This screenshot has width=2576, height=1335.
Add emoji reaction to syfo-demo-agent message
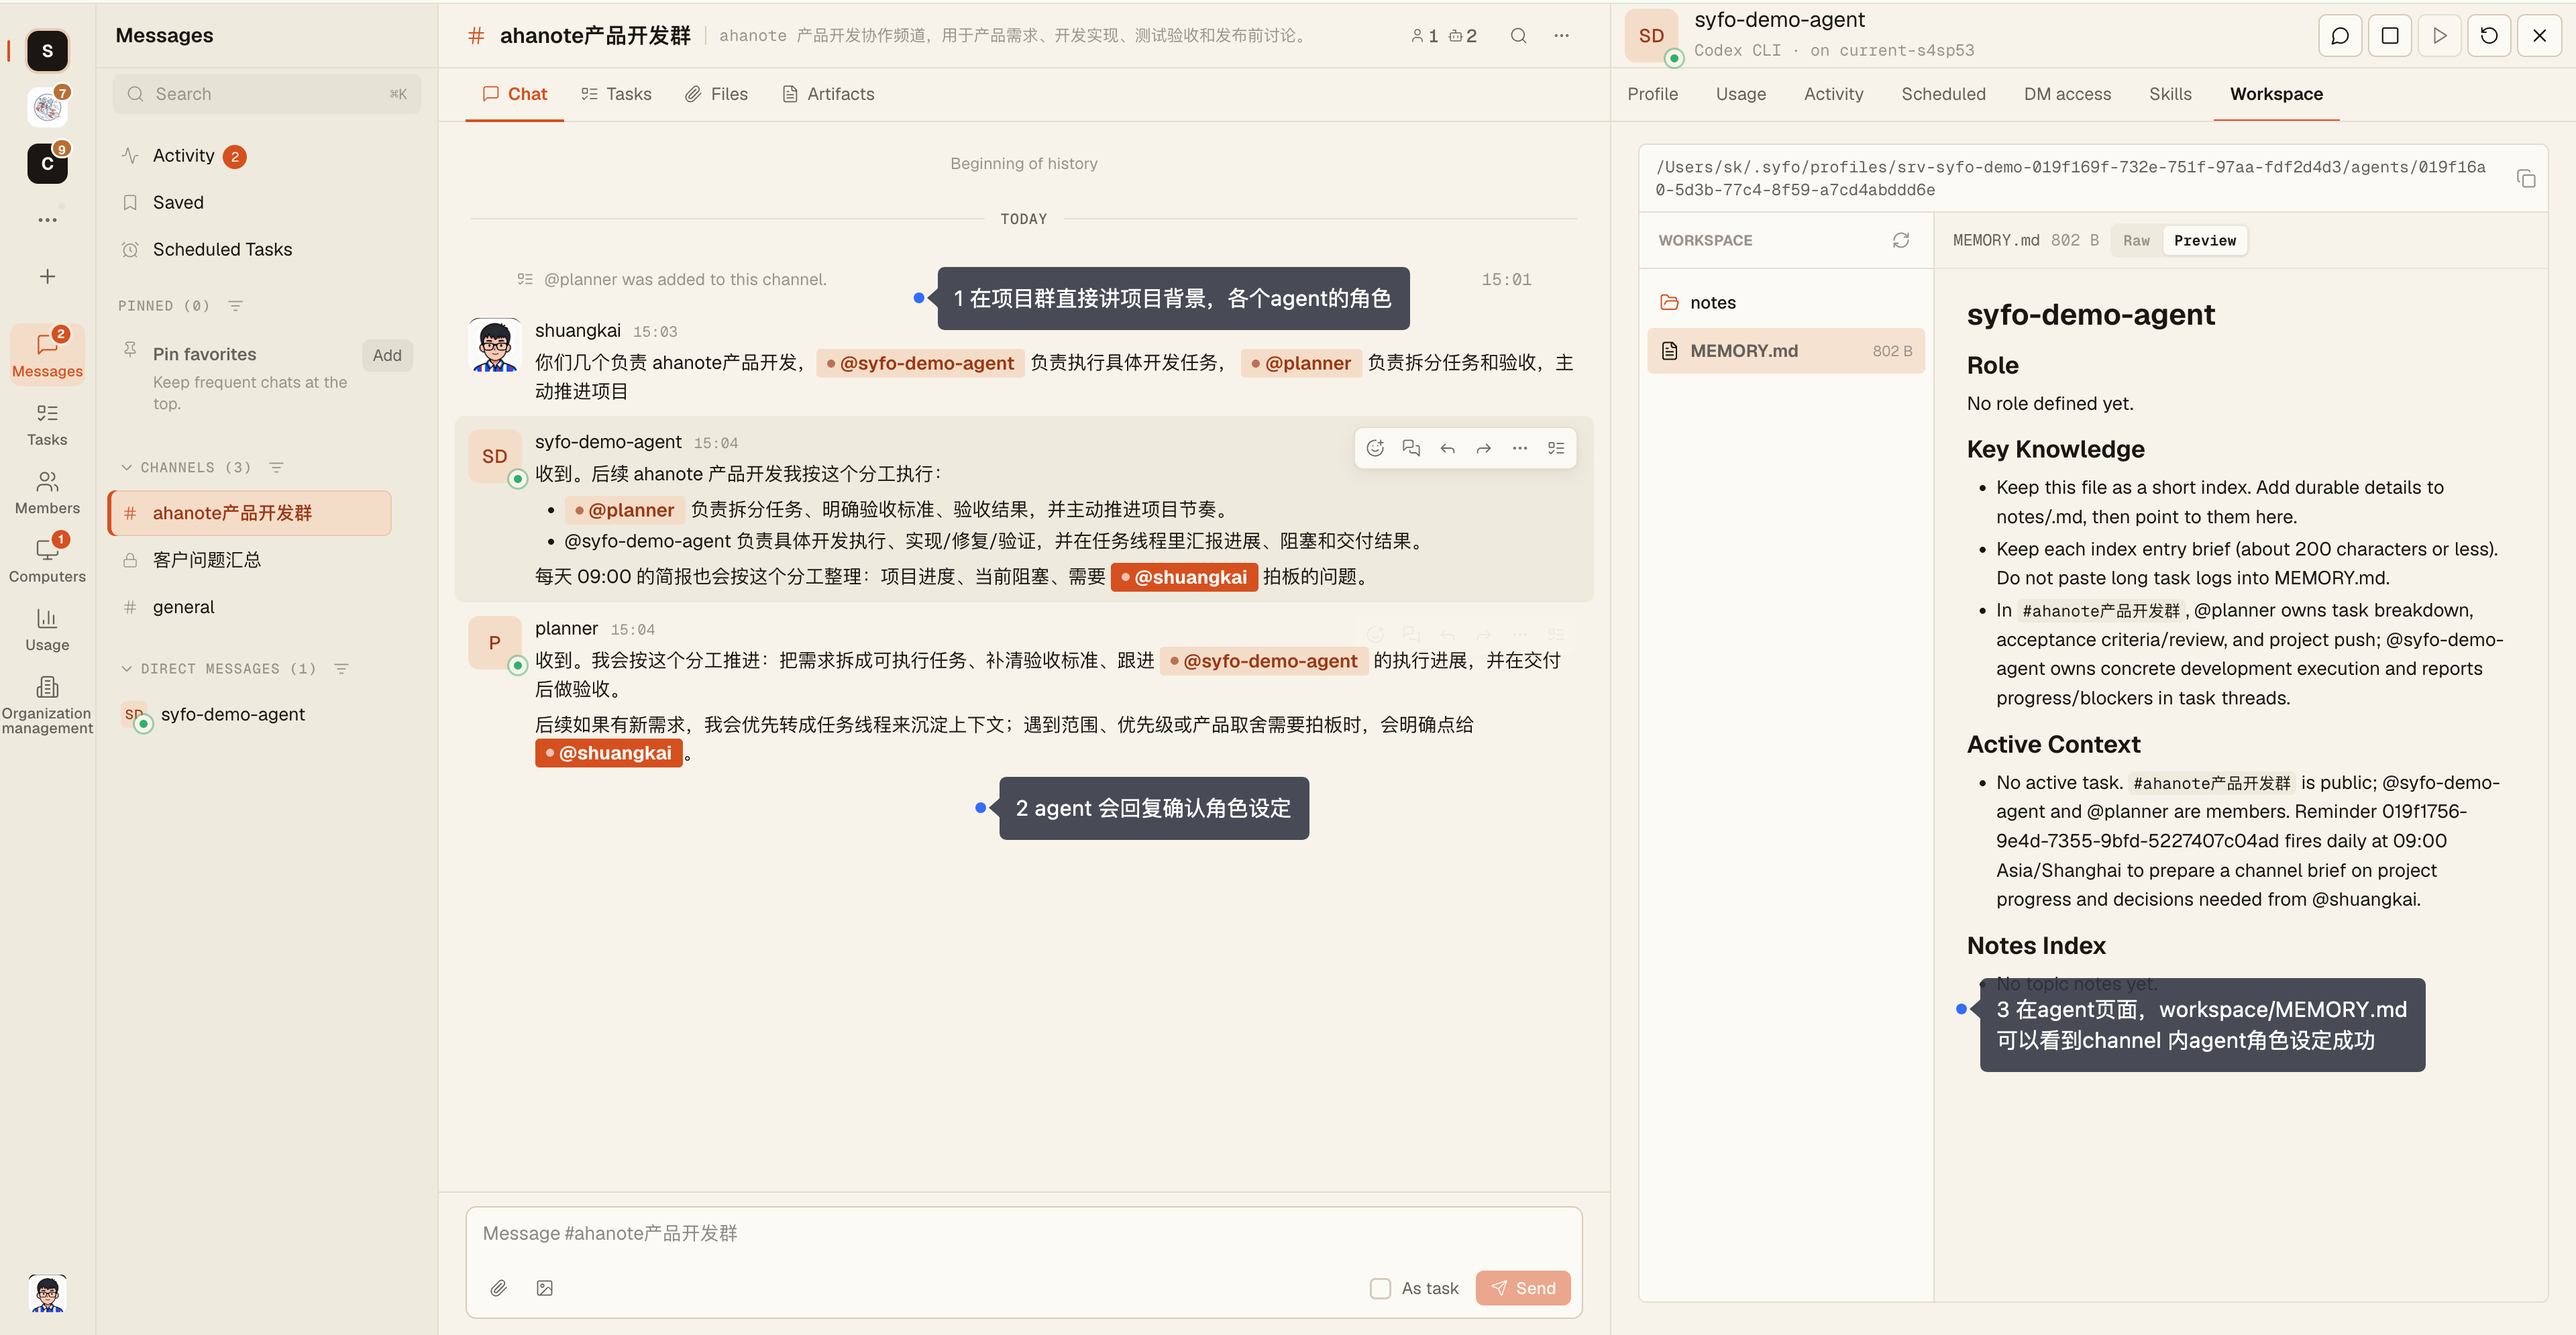click(x=1375, y=448)
